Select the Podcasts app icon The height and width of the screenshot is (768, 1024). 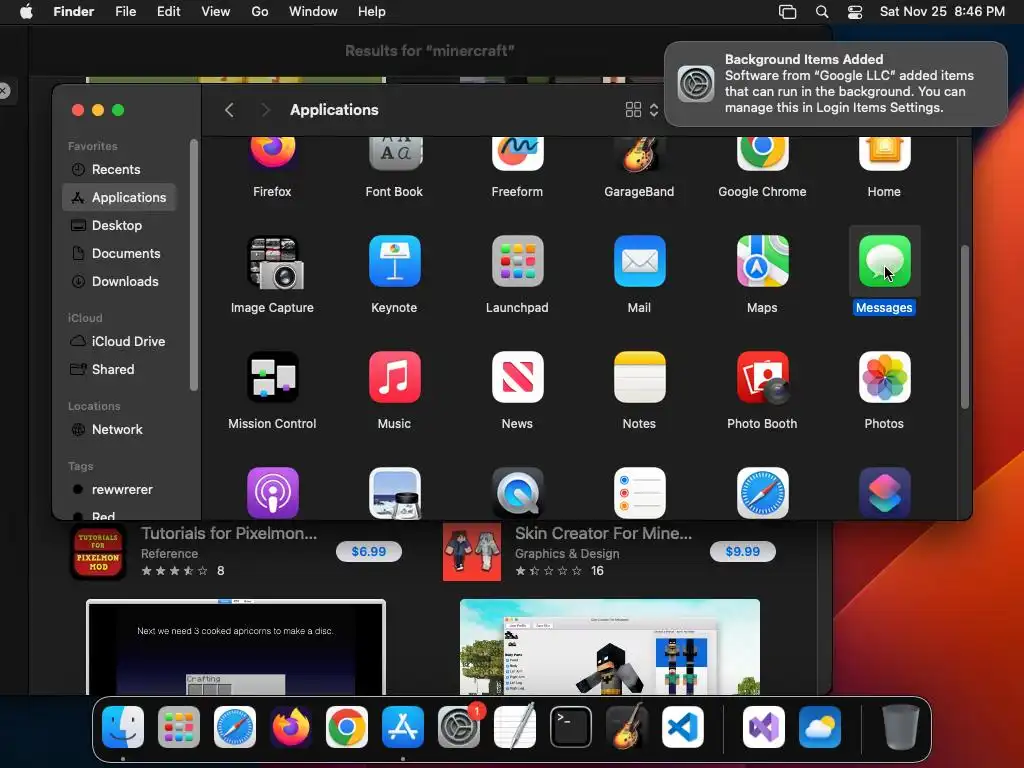click(272, 492)
